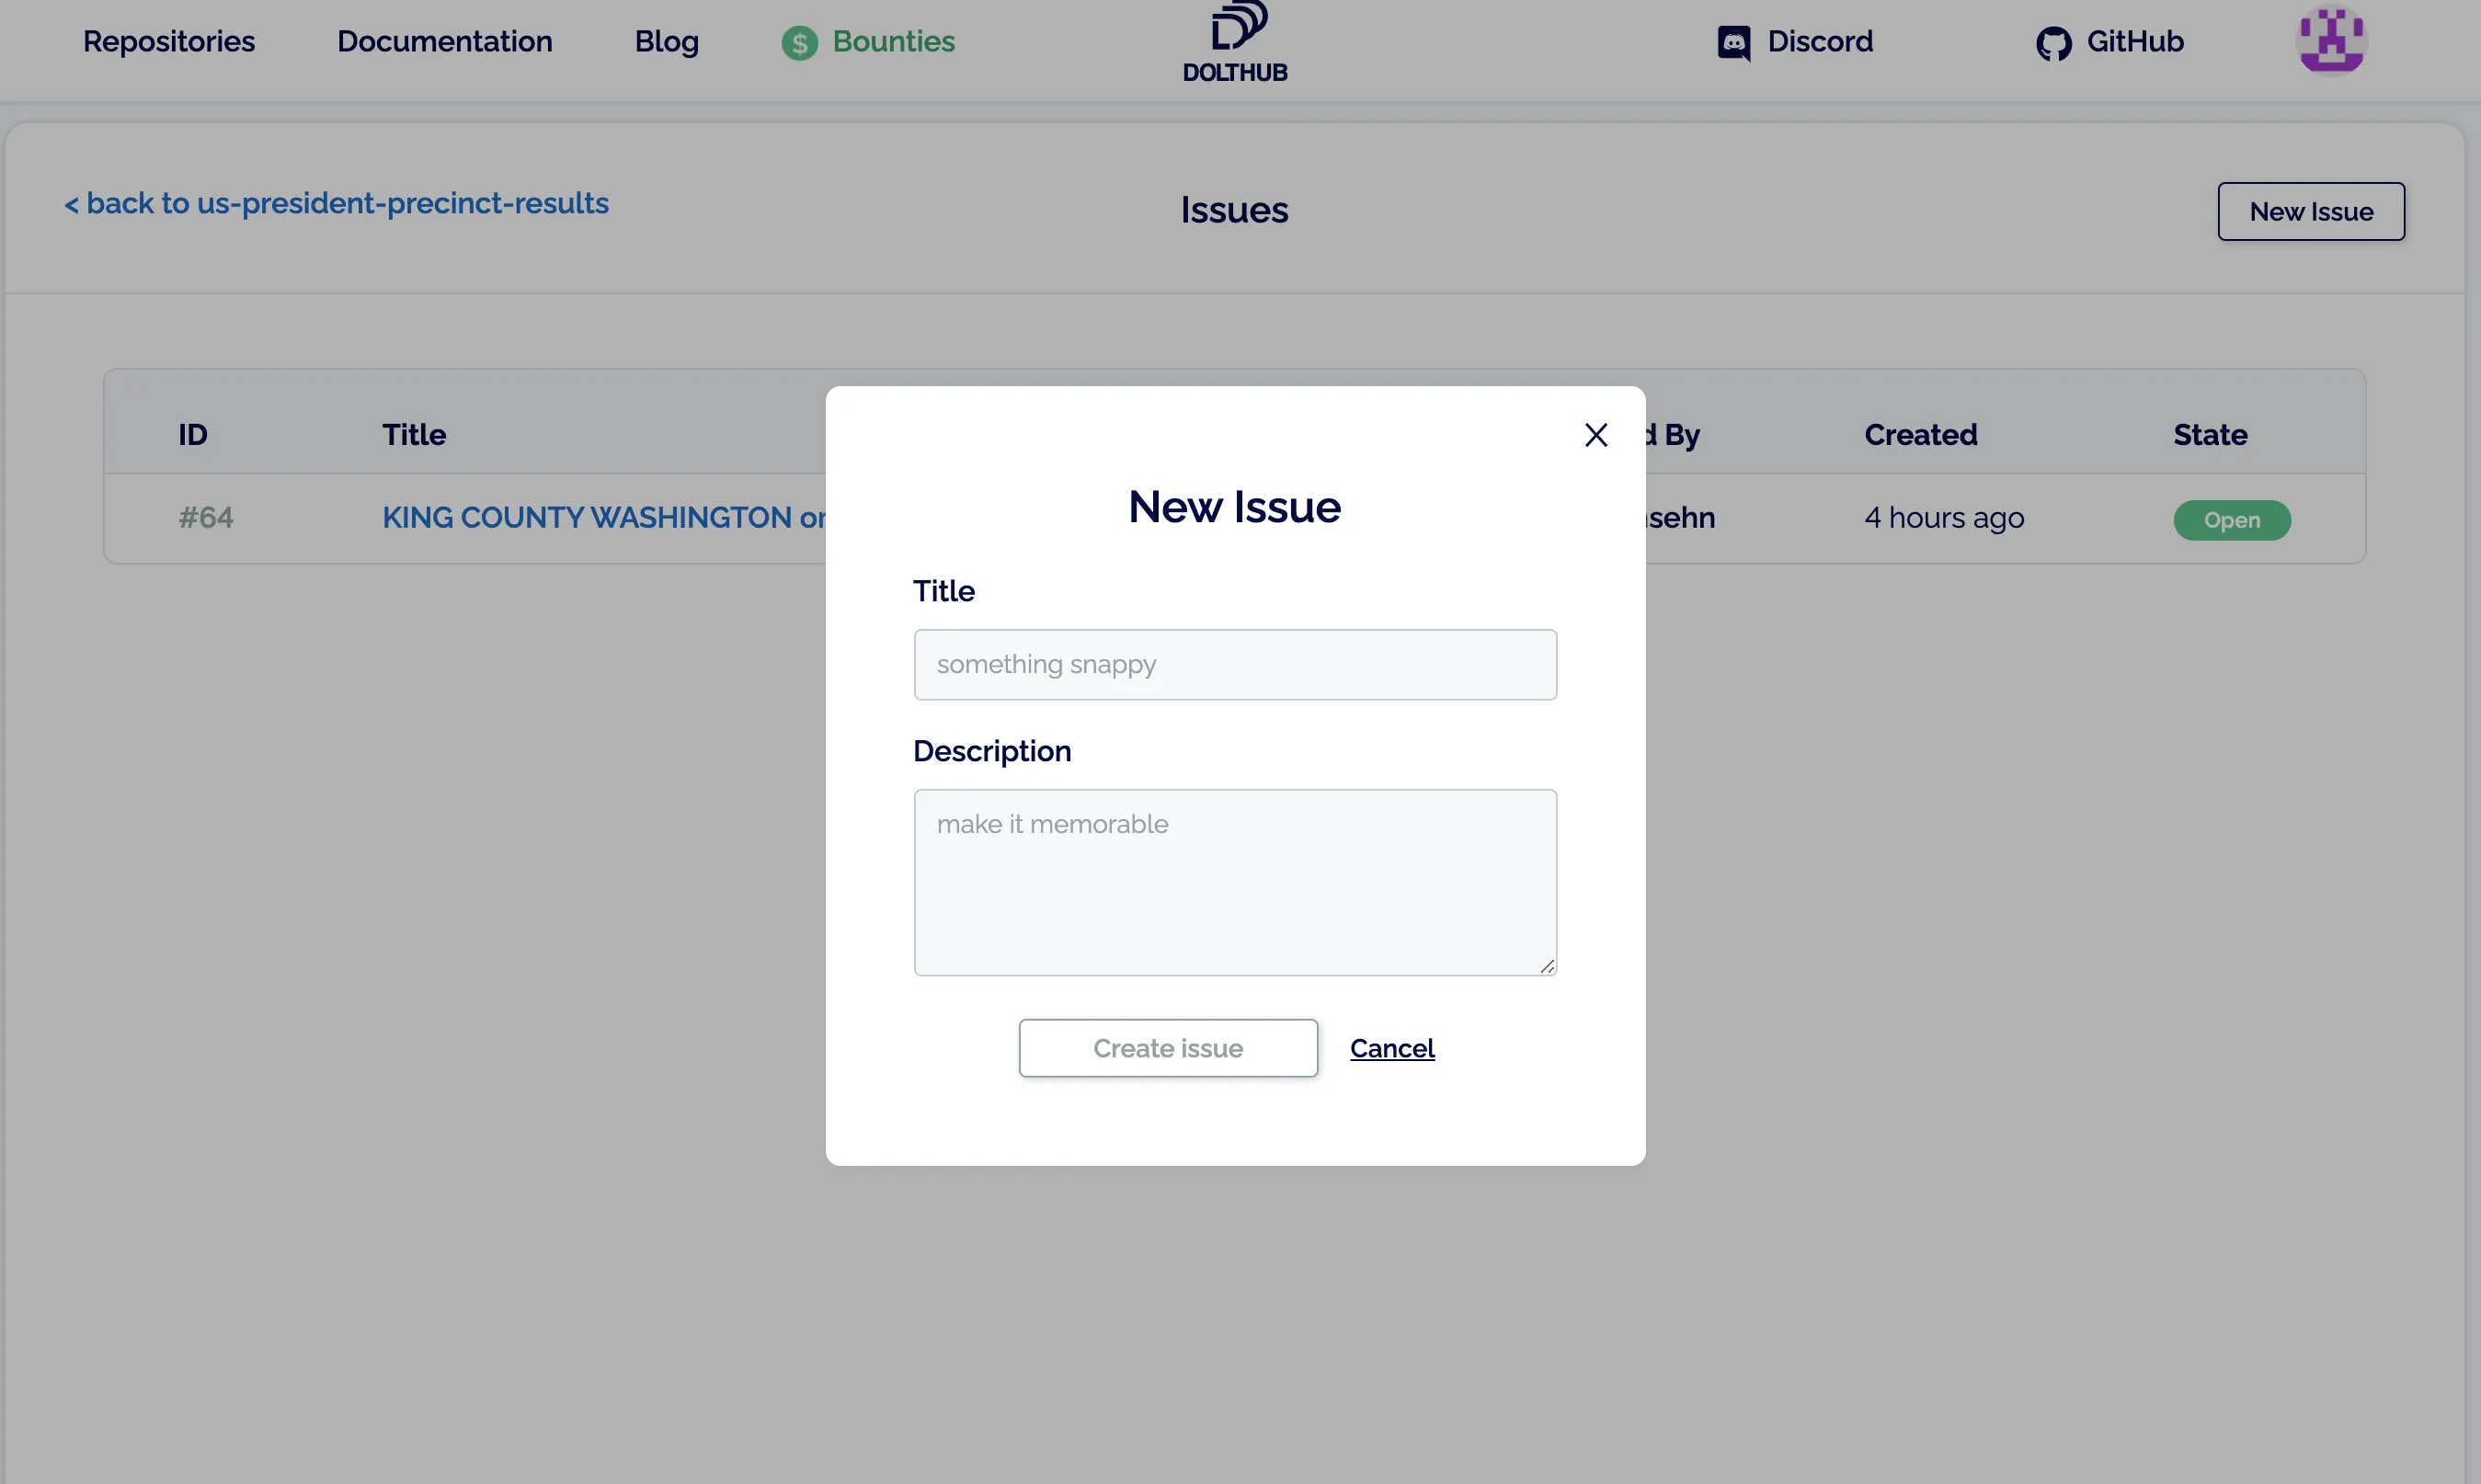Visit the Blog page
The image size is (2481, 1484).
pyautogui.click(x=666, y=42)
